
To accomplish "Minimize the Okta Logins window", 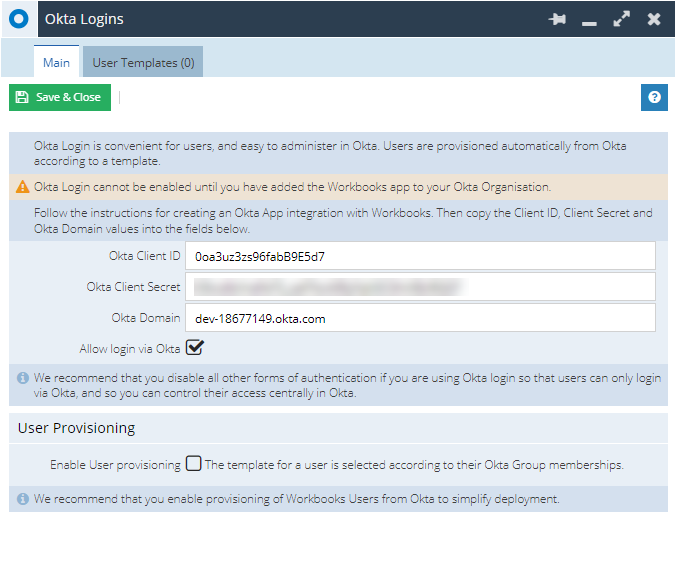I will tap(589, 23).
